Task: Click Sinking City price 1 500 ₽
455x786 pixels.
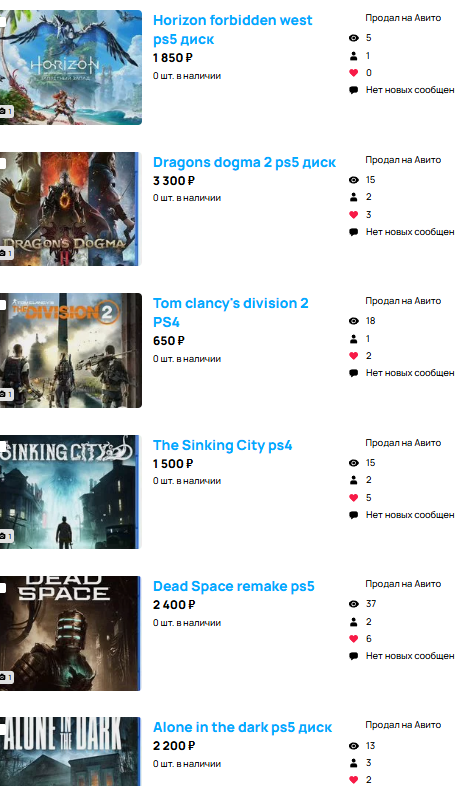Action: [173, 464]
